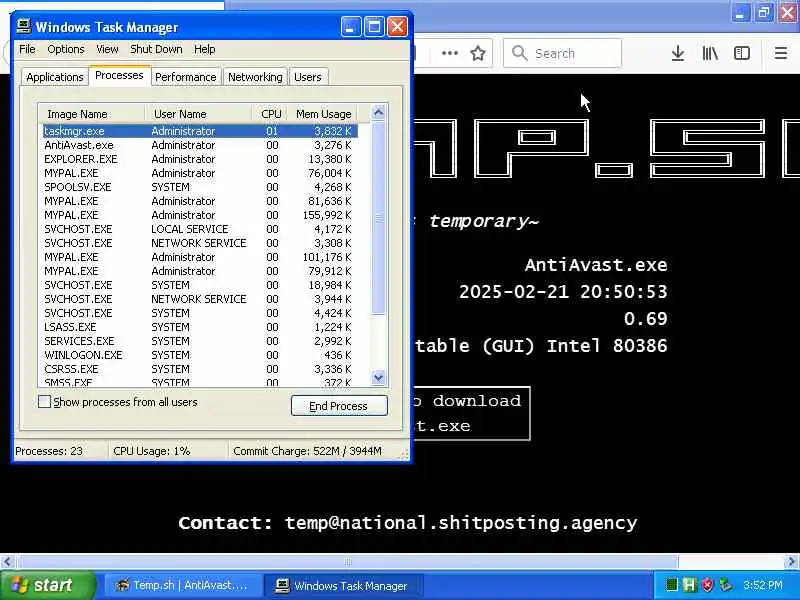Switch to Temp.sh AntiAvast taskbar button

point(182,585)
